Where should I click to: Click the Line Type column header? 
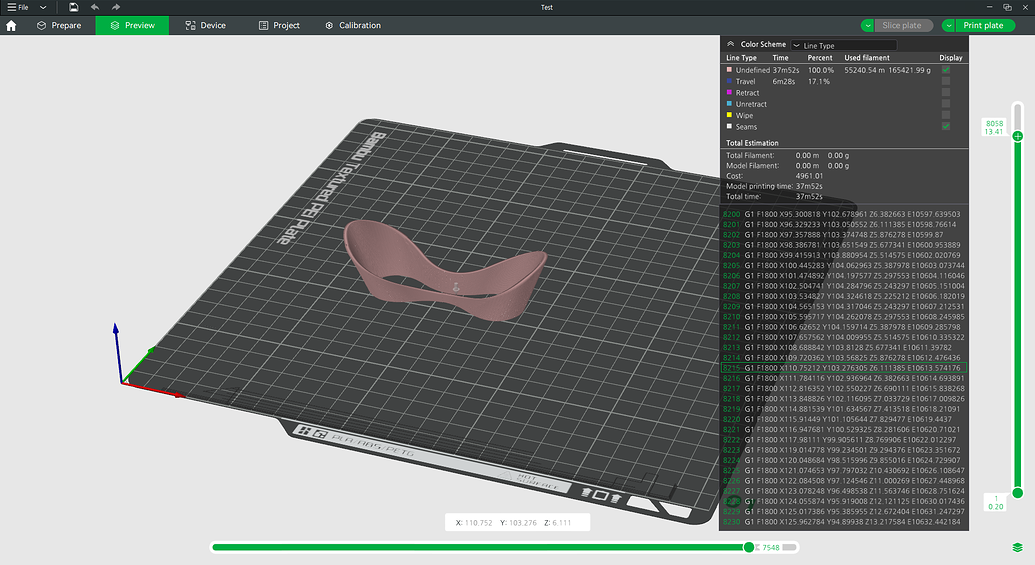(741, 58)
